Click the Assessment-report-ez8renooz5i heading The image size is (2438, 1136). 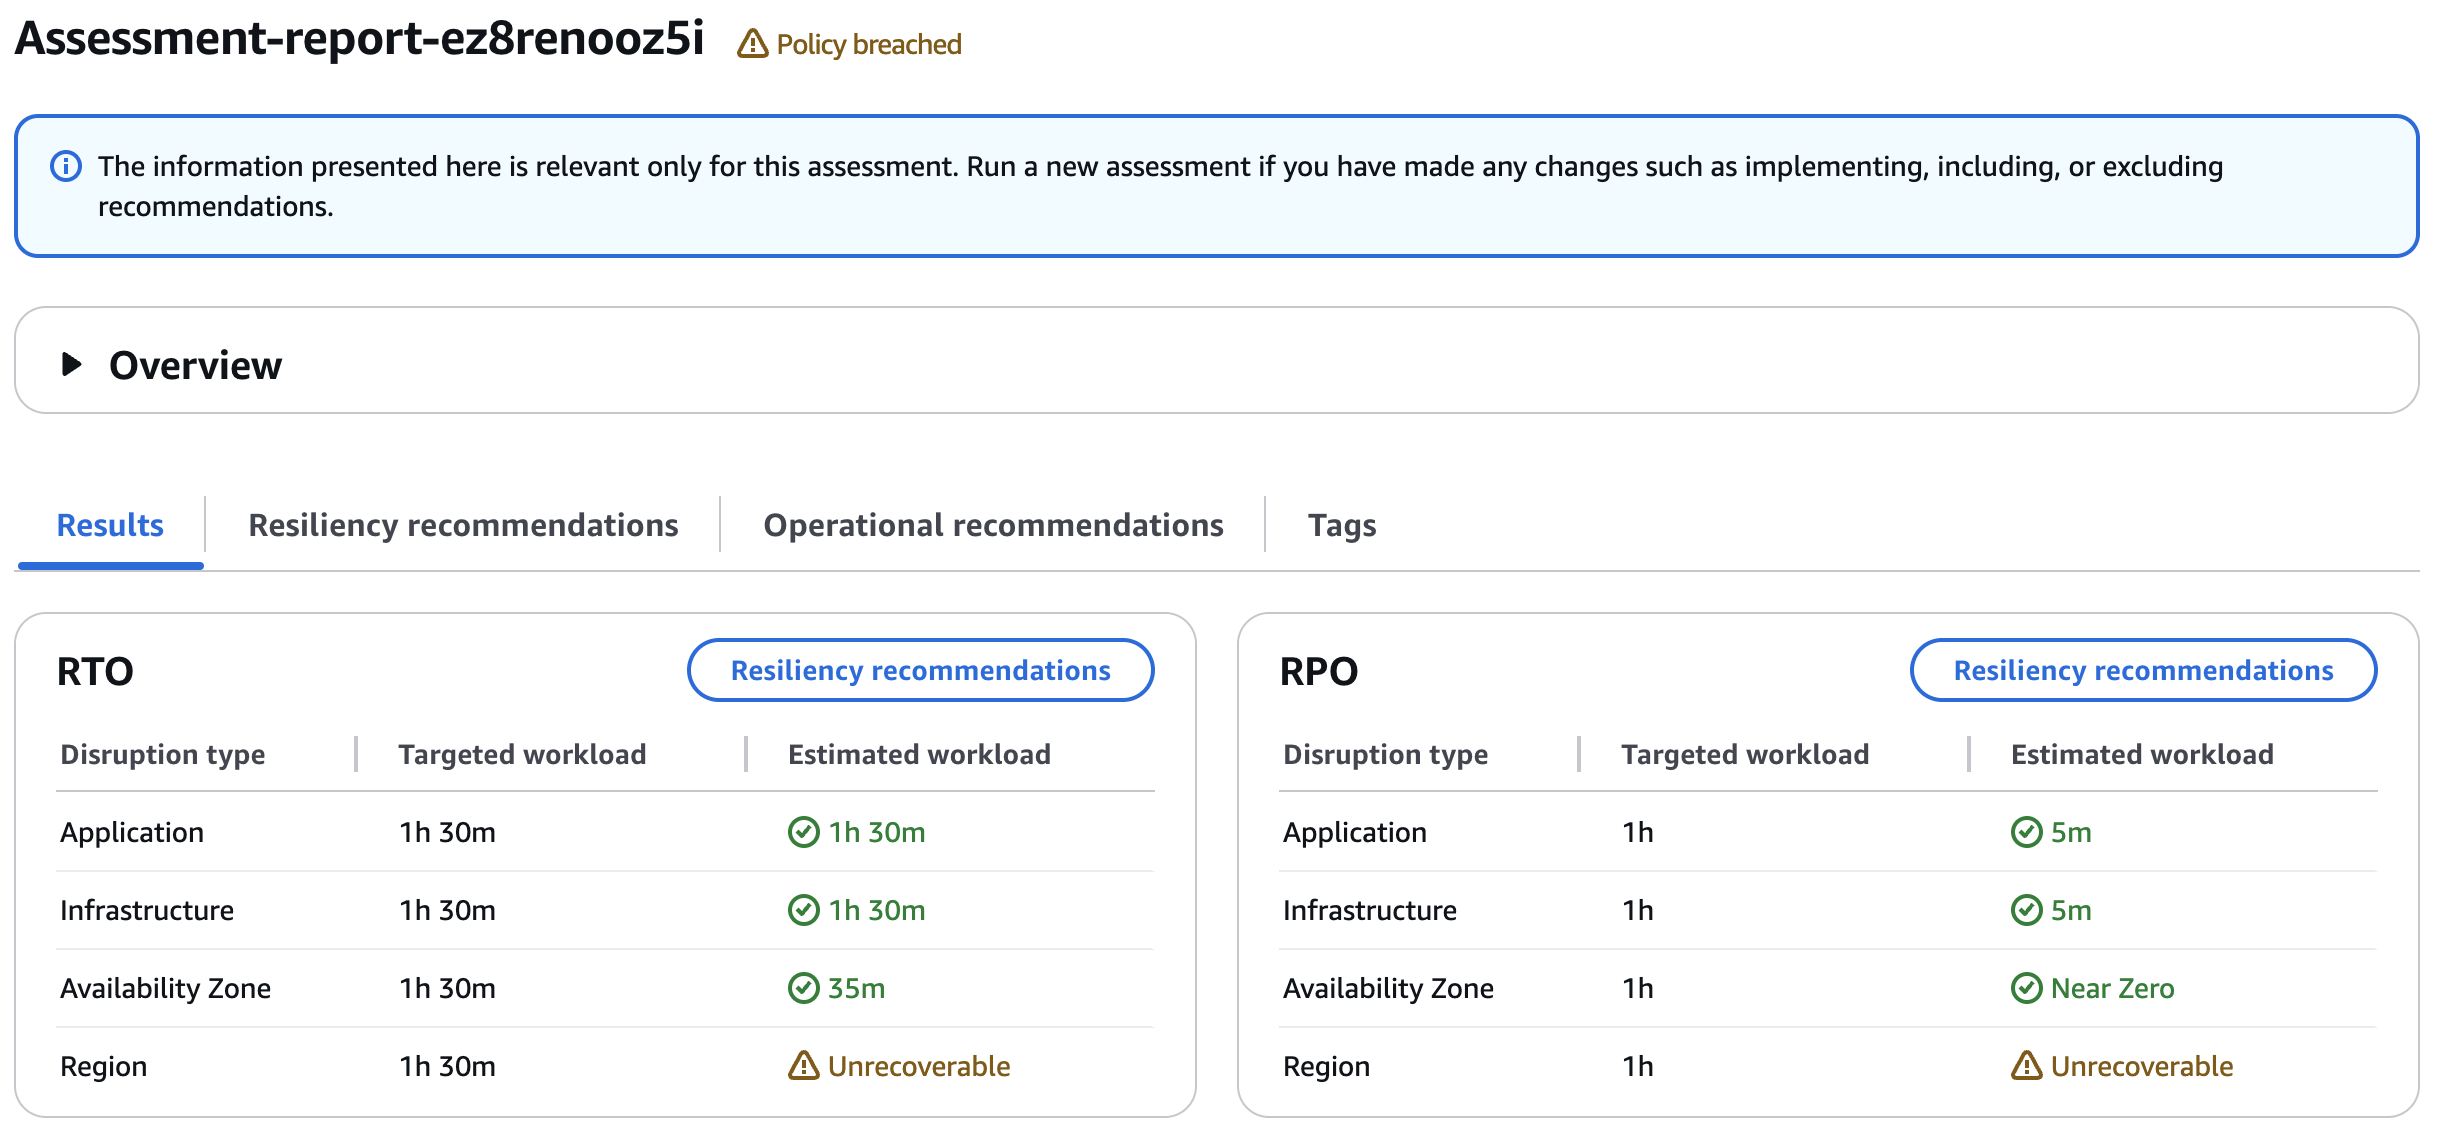click(360, 42)
